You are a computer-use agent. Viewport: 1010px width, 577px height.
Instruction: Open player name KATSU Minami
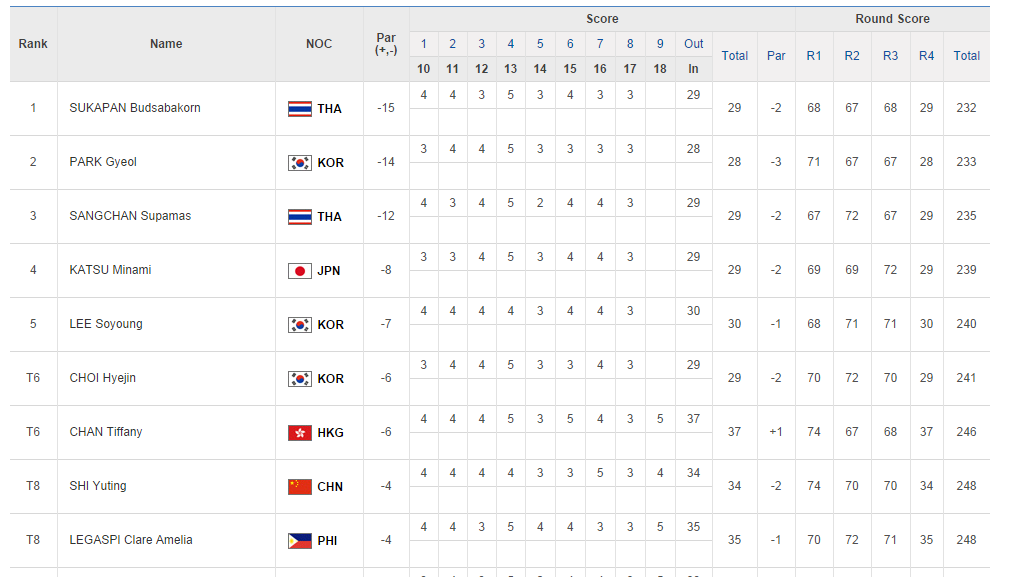point(111,270)
